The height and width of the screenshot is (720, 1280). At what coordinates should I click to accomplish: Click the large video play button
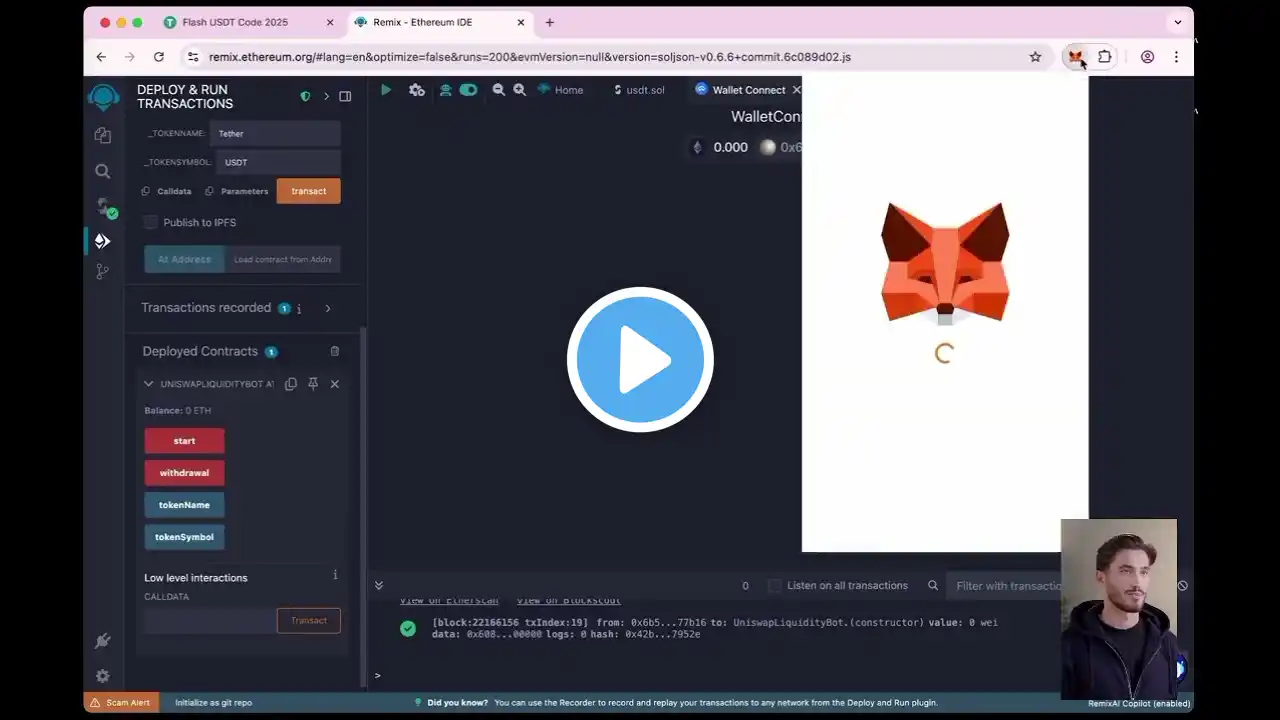pos(640,359)
